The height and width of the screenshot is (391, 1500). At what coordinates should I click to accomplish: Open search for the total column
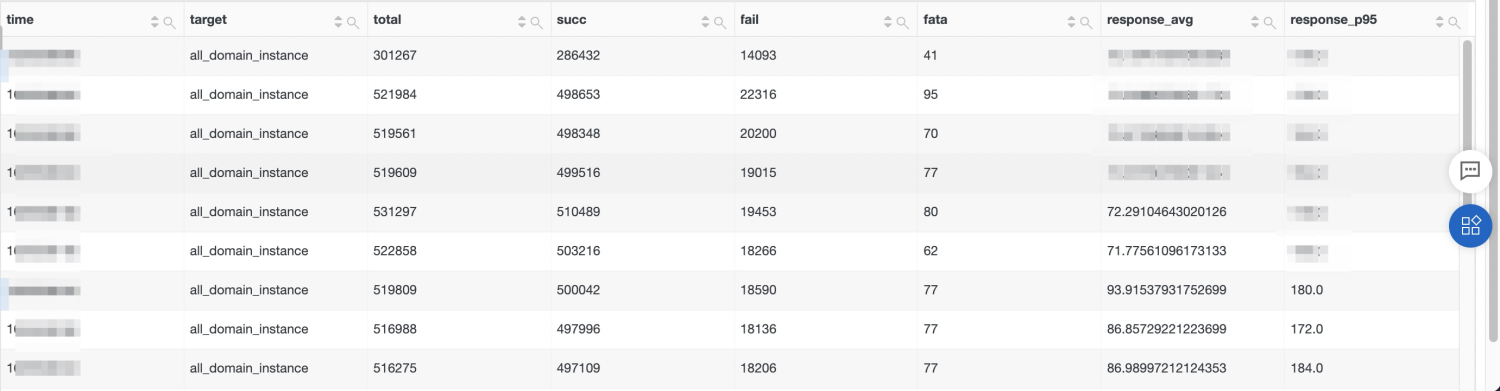(x=537, y=22)
